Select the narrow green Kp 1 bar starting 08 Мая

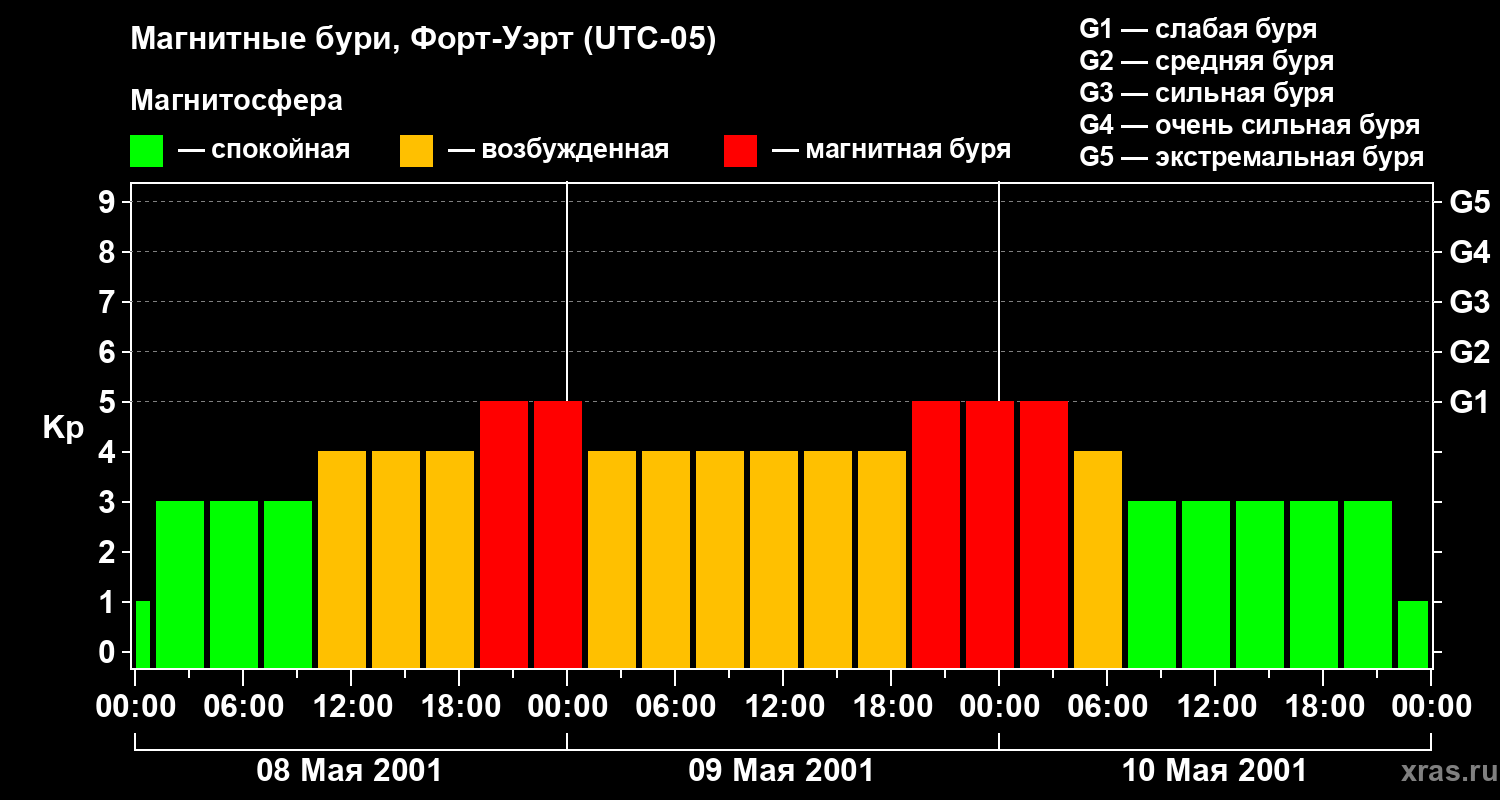coord(143,635)
